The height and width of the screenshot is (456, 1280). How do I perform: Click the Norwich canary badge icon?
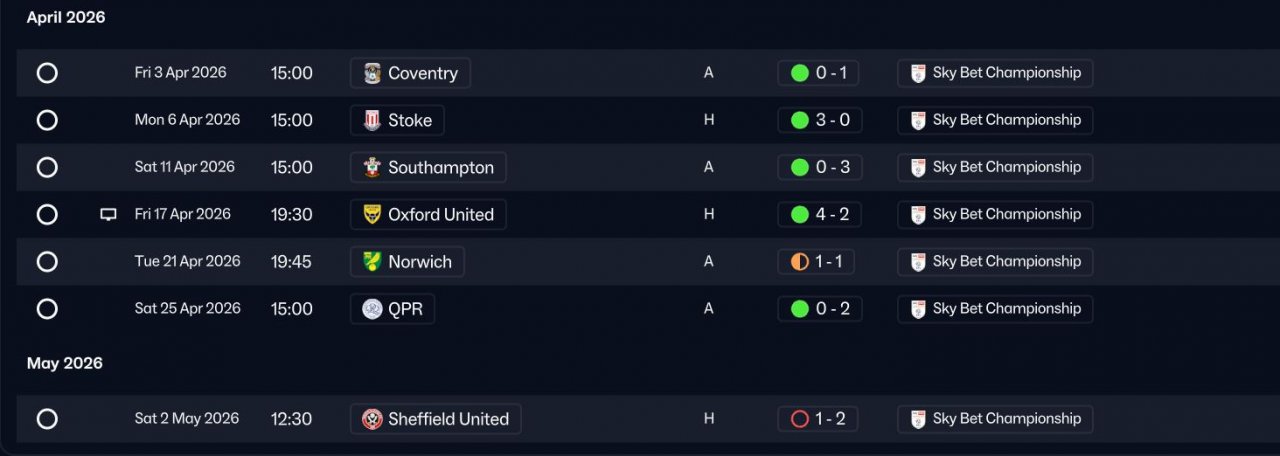(372, 262)
